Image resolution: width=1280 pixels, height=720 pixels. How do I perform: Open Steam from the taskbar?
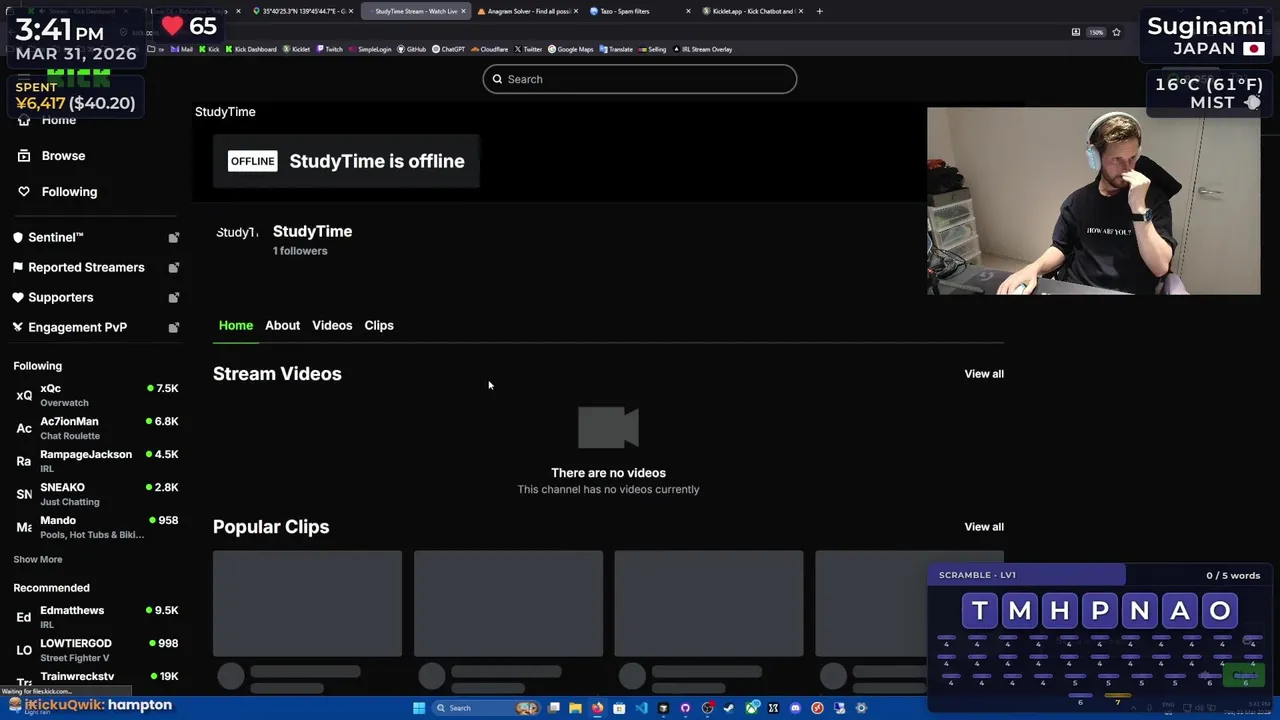pos(729,708)
